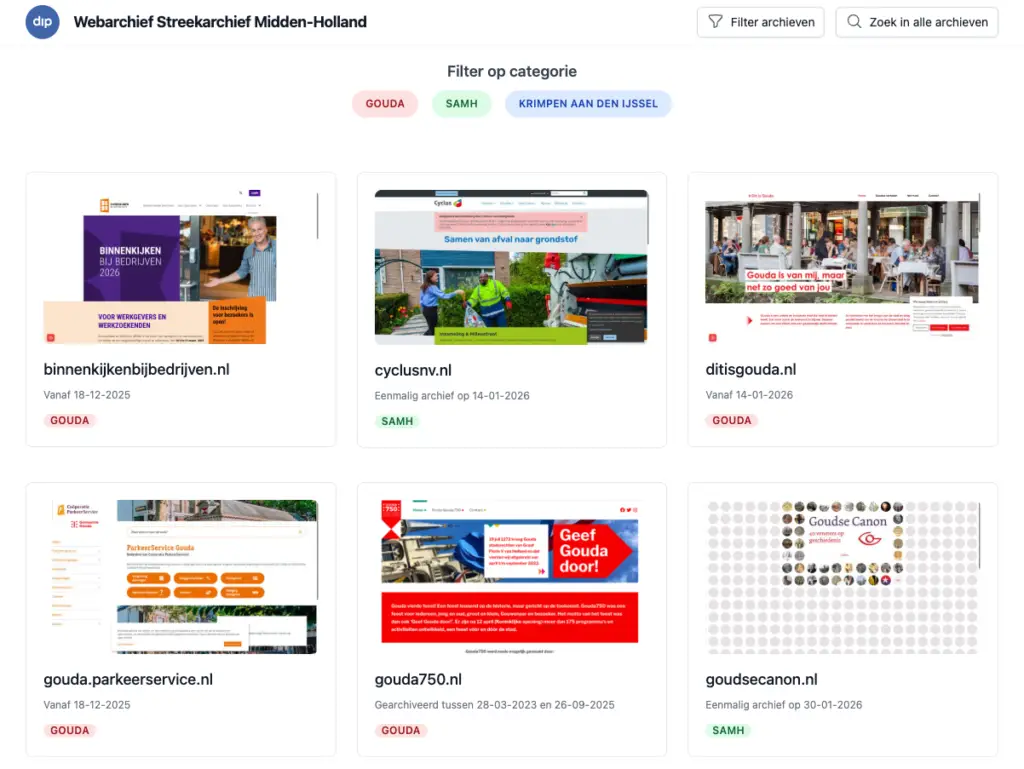Click GOUDA tag on ditisgouda.nl card

pos(731,420)
